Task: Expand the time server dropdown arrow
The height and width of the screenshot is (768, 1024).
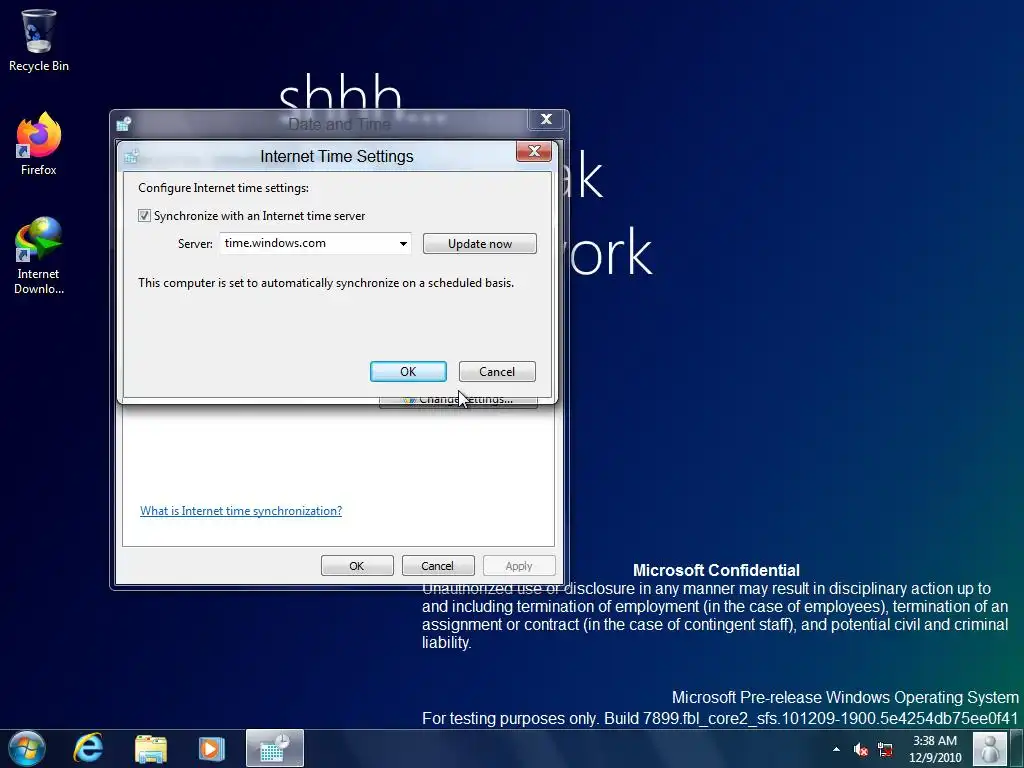Action: click(404, 244)
